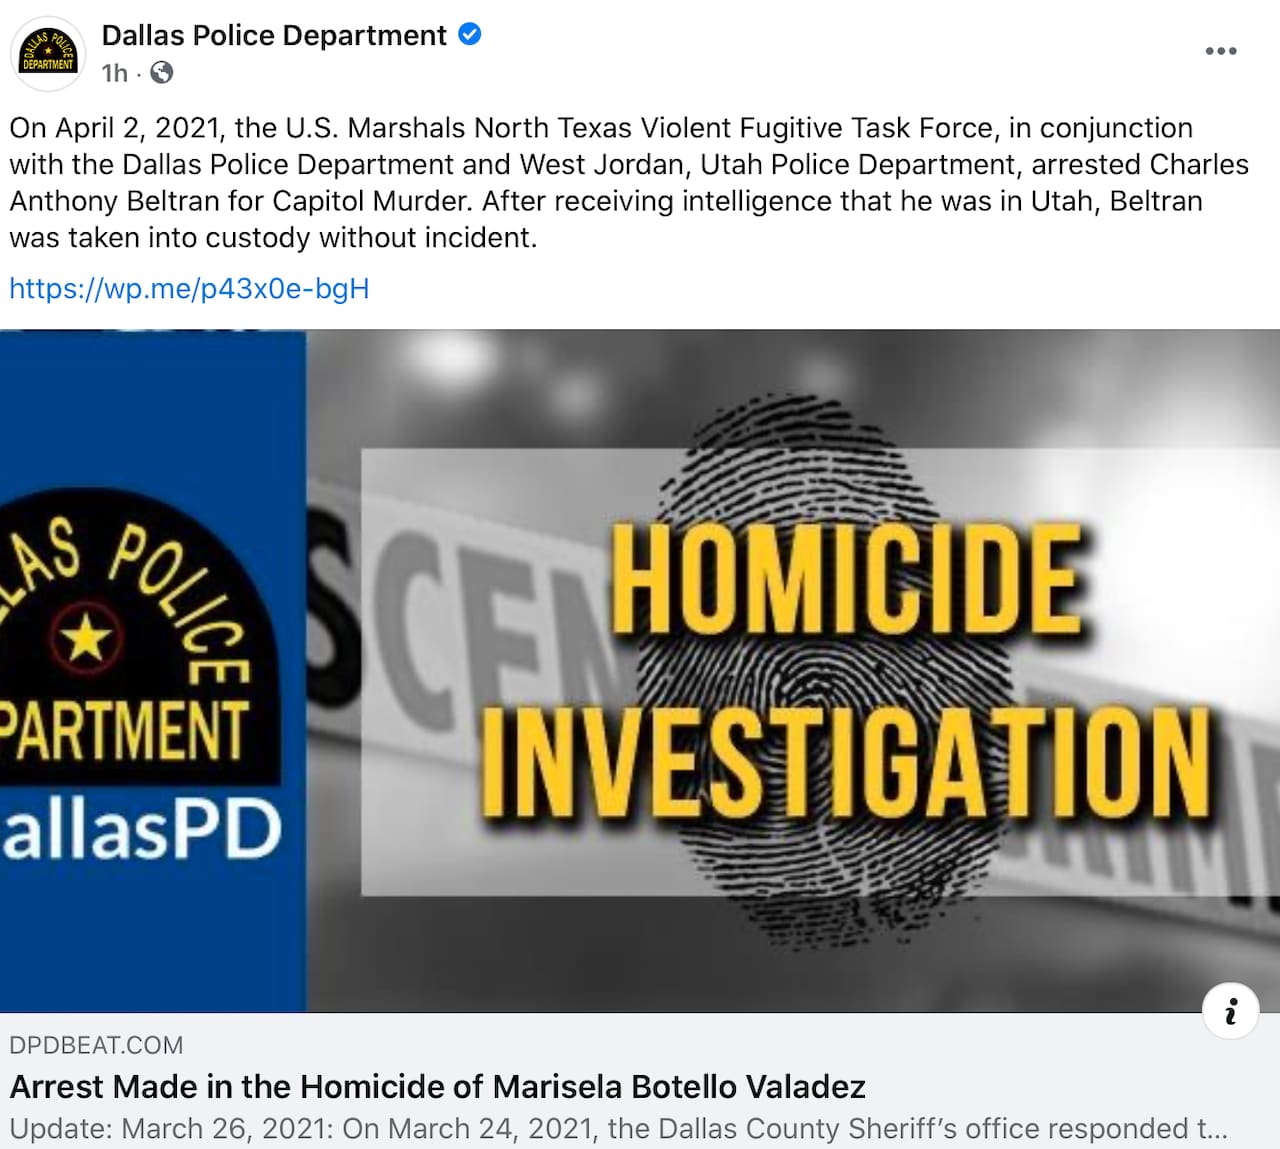
Task: Click the blue verified badge checkmark
Action: (469, 34)
